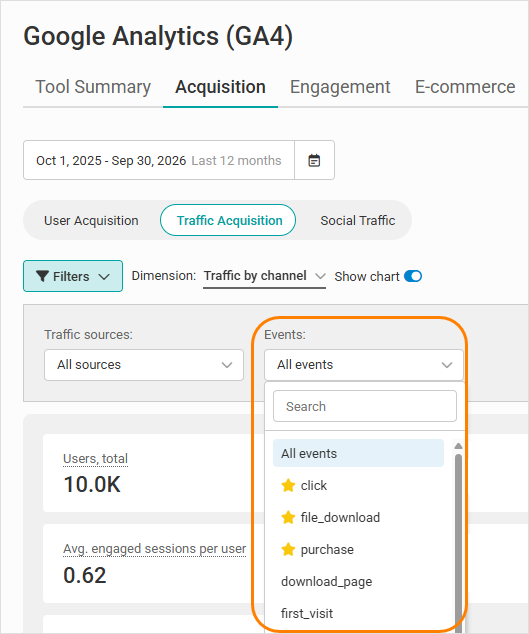This screenshot has height=634, width=529.
Task: Select User Acquisition report
Action: (91, 220)
